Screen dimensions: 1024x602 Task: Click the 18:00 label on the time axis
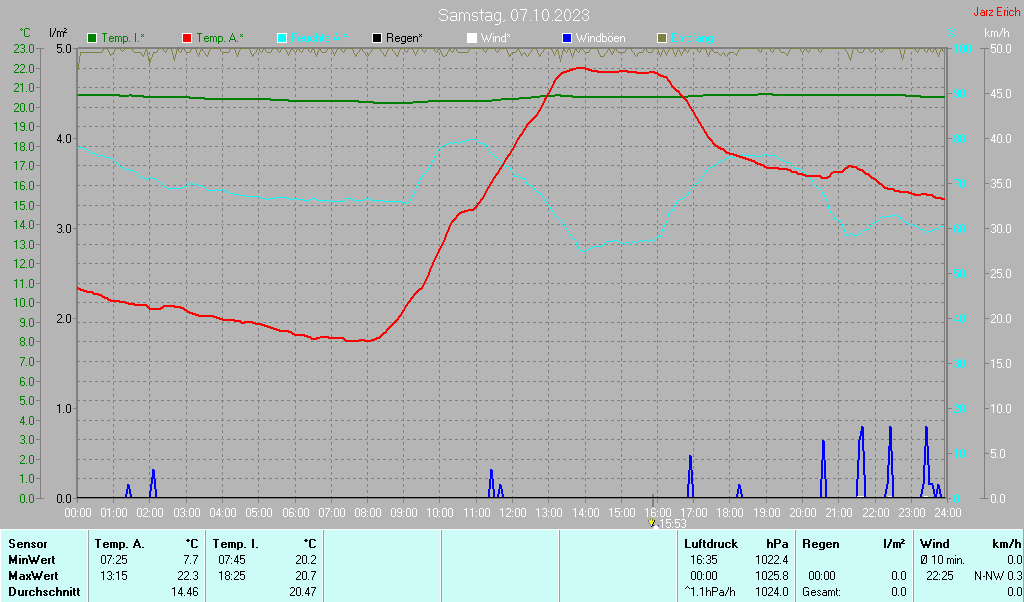(x=729, y=513)
